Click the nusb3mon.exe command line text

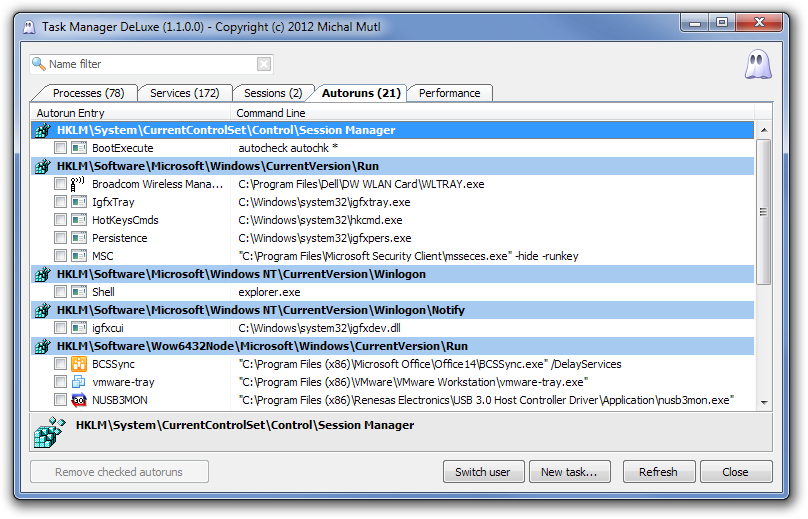[x=486, y=400]
